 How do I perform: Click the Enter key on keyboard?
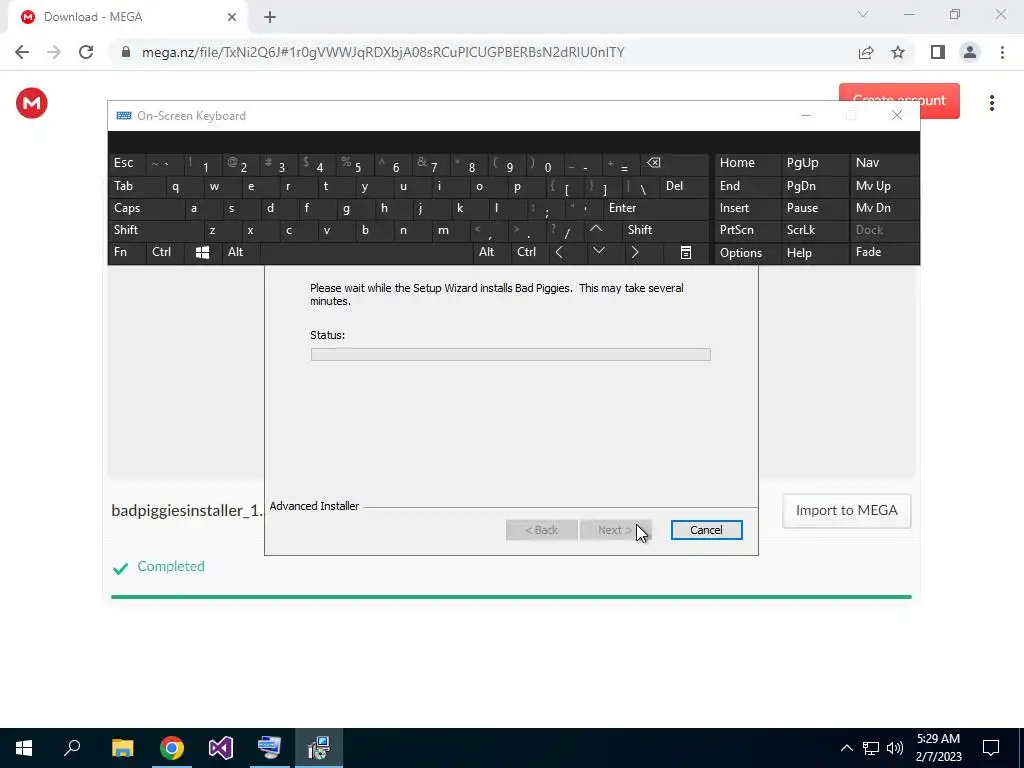coord(655,208)
